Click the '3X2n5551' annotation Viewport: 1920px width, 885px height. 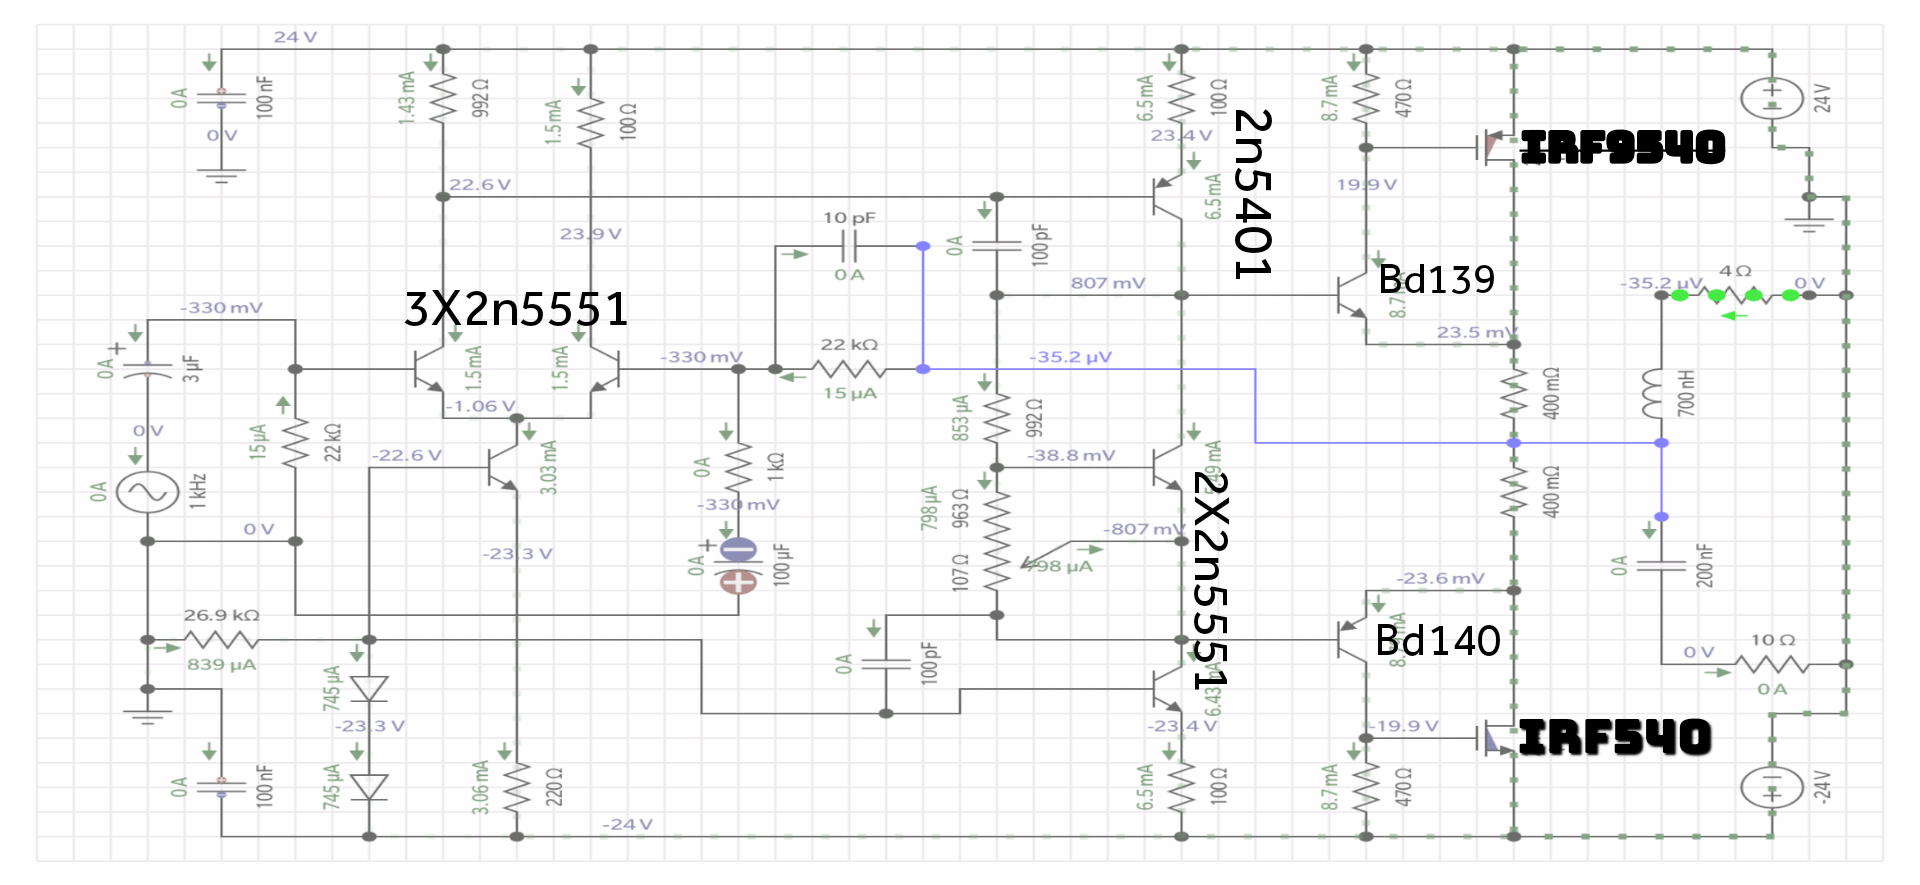click(516, 309)
